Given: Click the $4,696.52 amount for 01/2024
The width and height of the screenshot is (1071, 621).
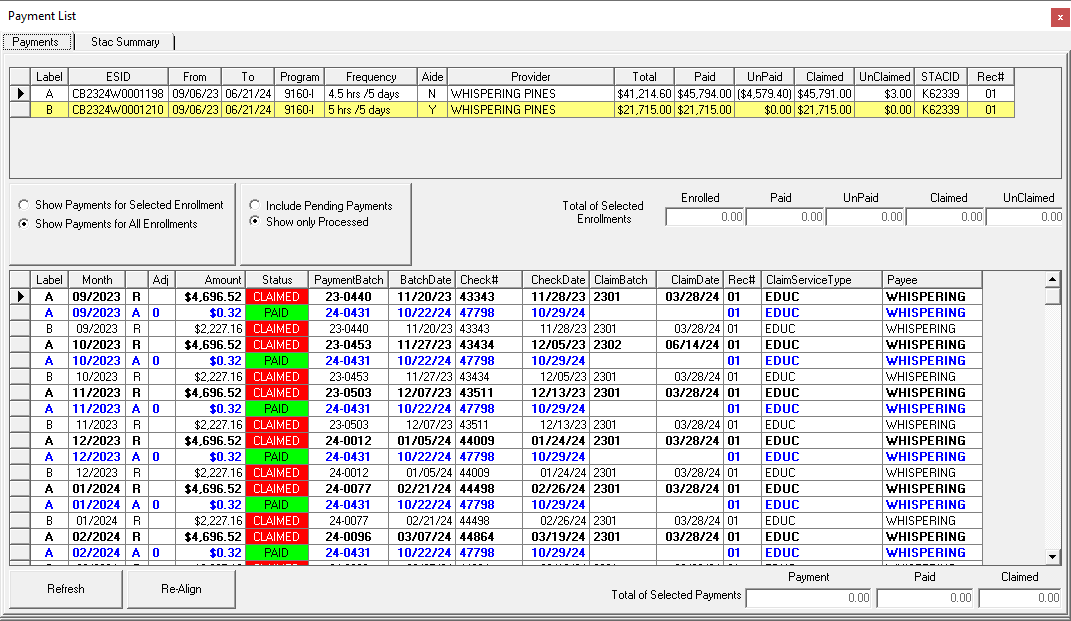Looking at the screenshot, I should (x=210, y=488).
